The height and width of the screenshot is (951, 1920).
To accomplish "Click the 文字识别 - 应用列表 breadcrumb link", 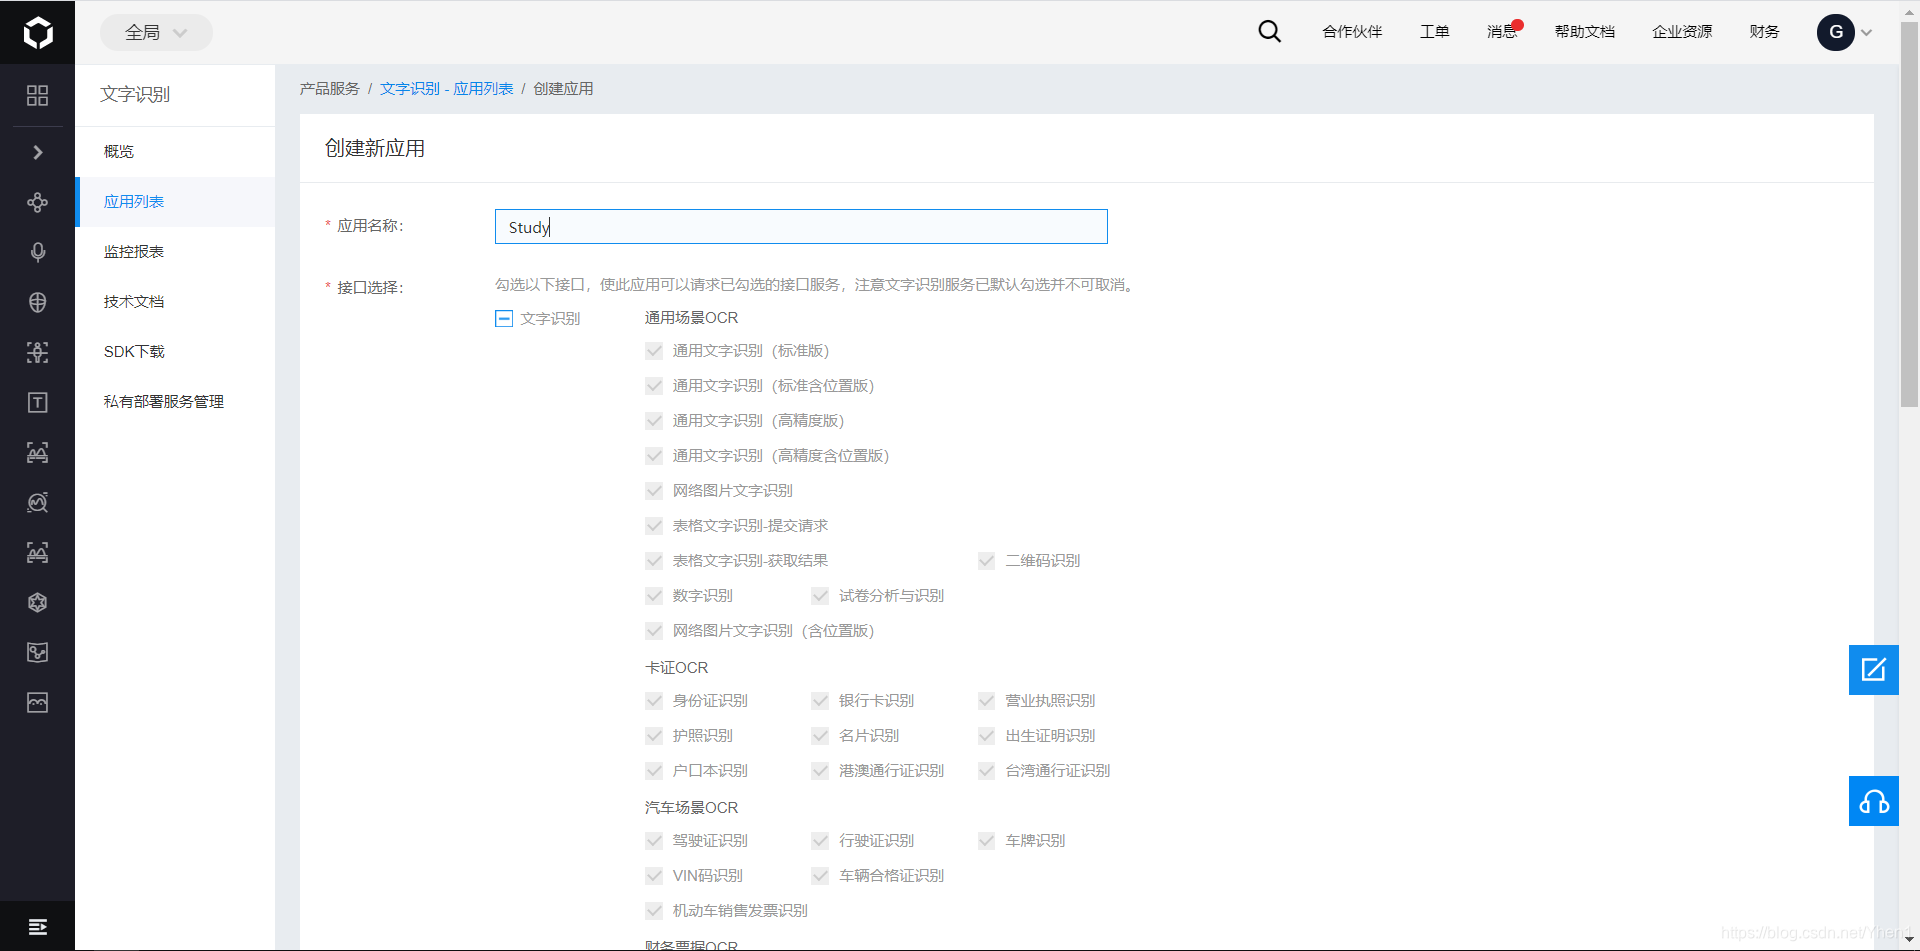I will tap(446, 89).
